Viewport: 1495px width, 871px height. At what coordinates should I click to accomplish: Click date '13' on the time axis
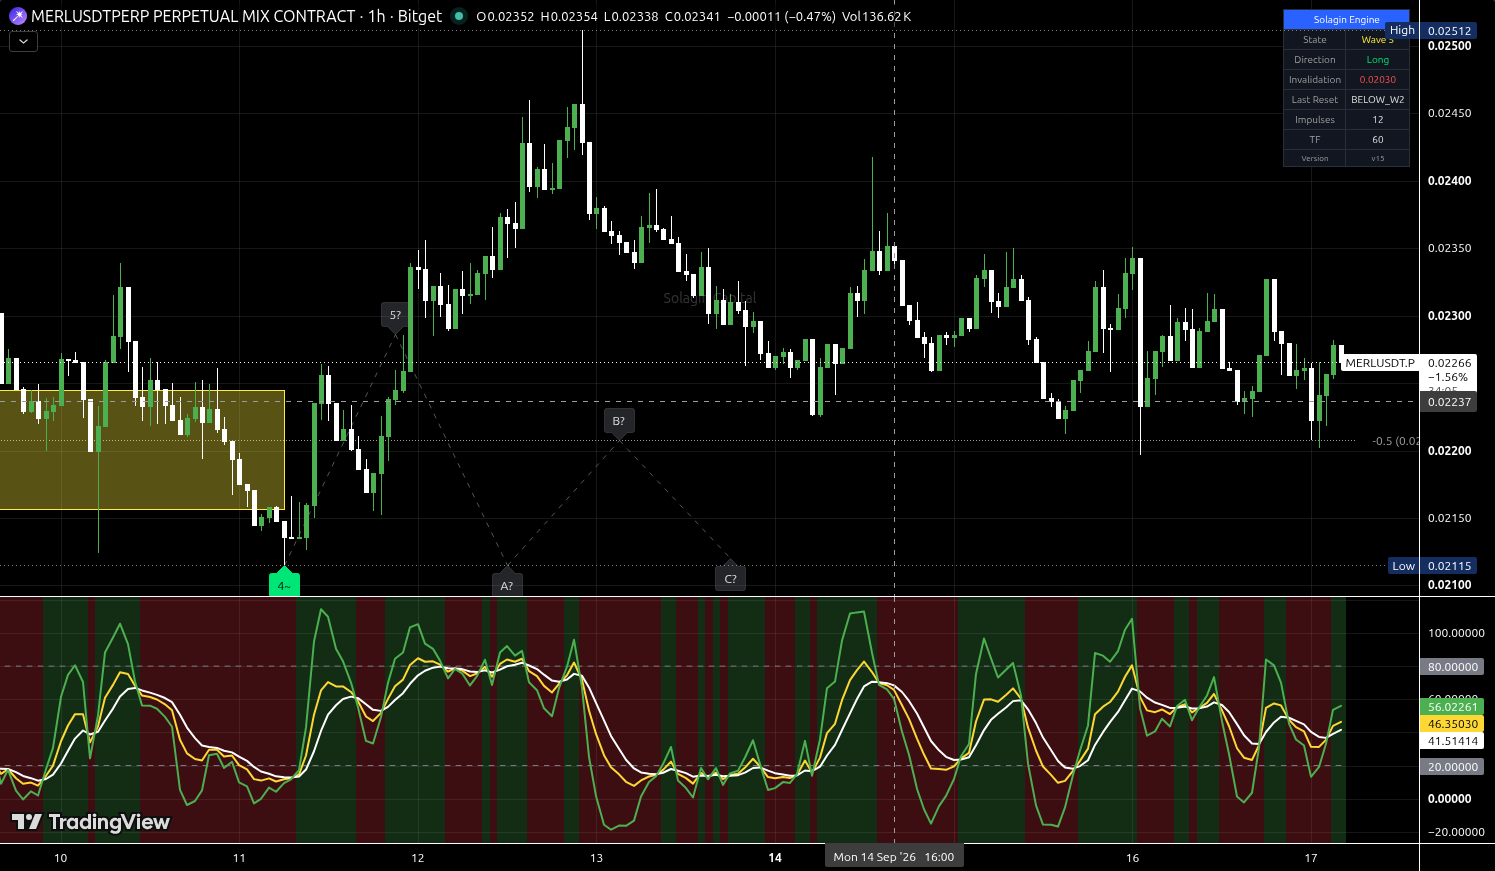(597, 858)
